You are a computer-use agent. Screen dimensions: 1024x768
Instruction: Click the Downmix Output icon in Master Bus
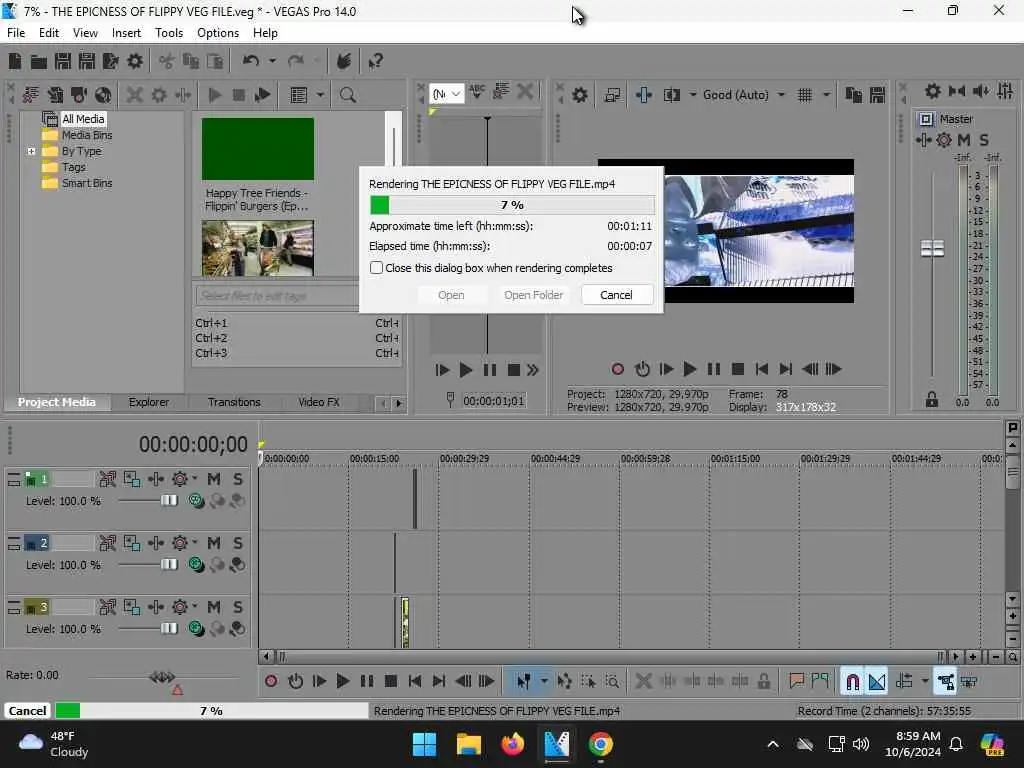click(957, 91)
